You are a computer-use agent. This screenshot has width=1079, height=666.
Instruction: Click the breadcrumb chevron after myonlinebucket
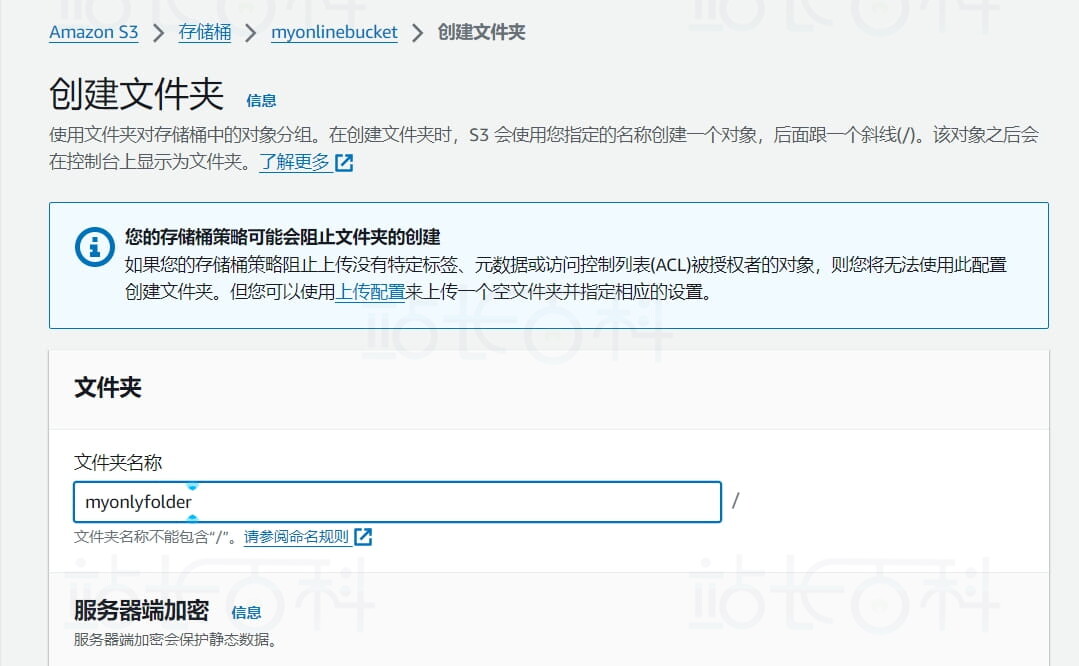417,33
